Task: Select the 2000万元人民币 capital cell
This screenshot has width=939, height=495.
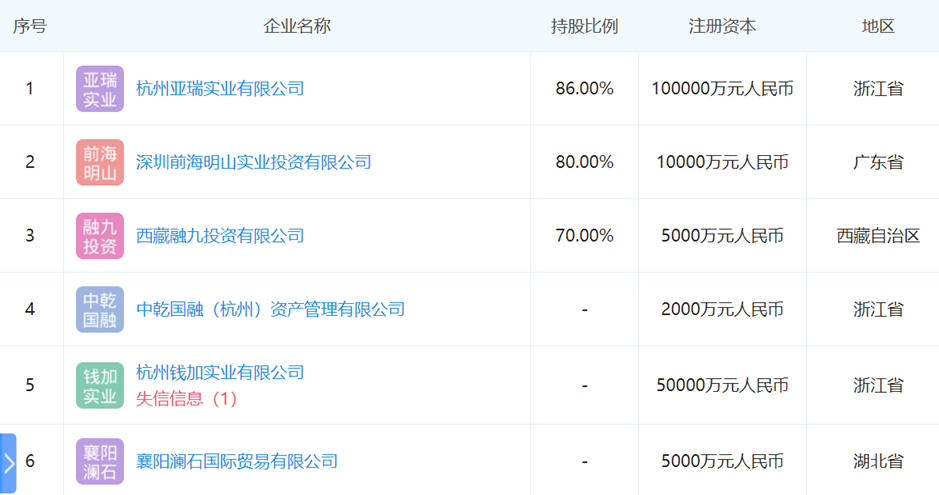Action: click(722, 309)
